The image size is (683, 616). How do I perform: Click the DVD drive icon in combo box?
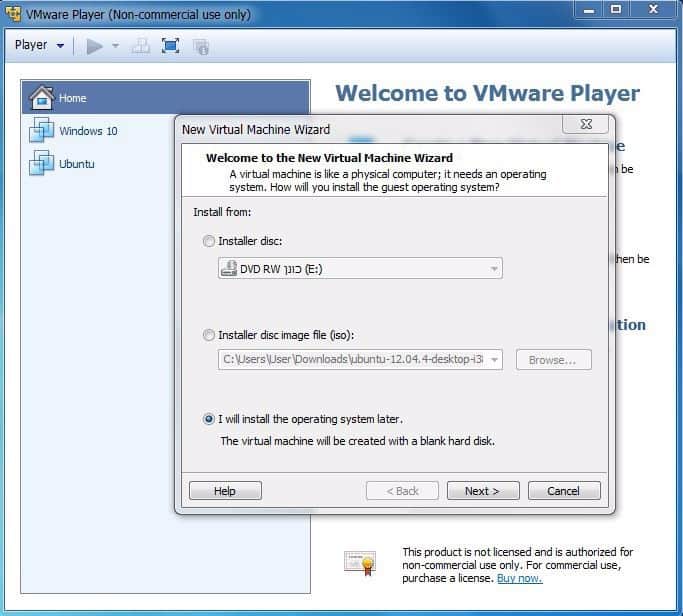[229, 268]
